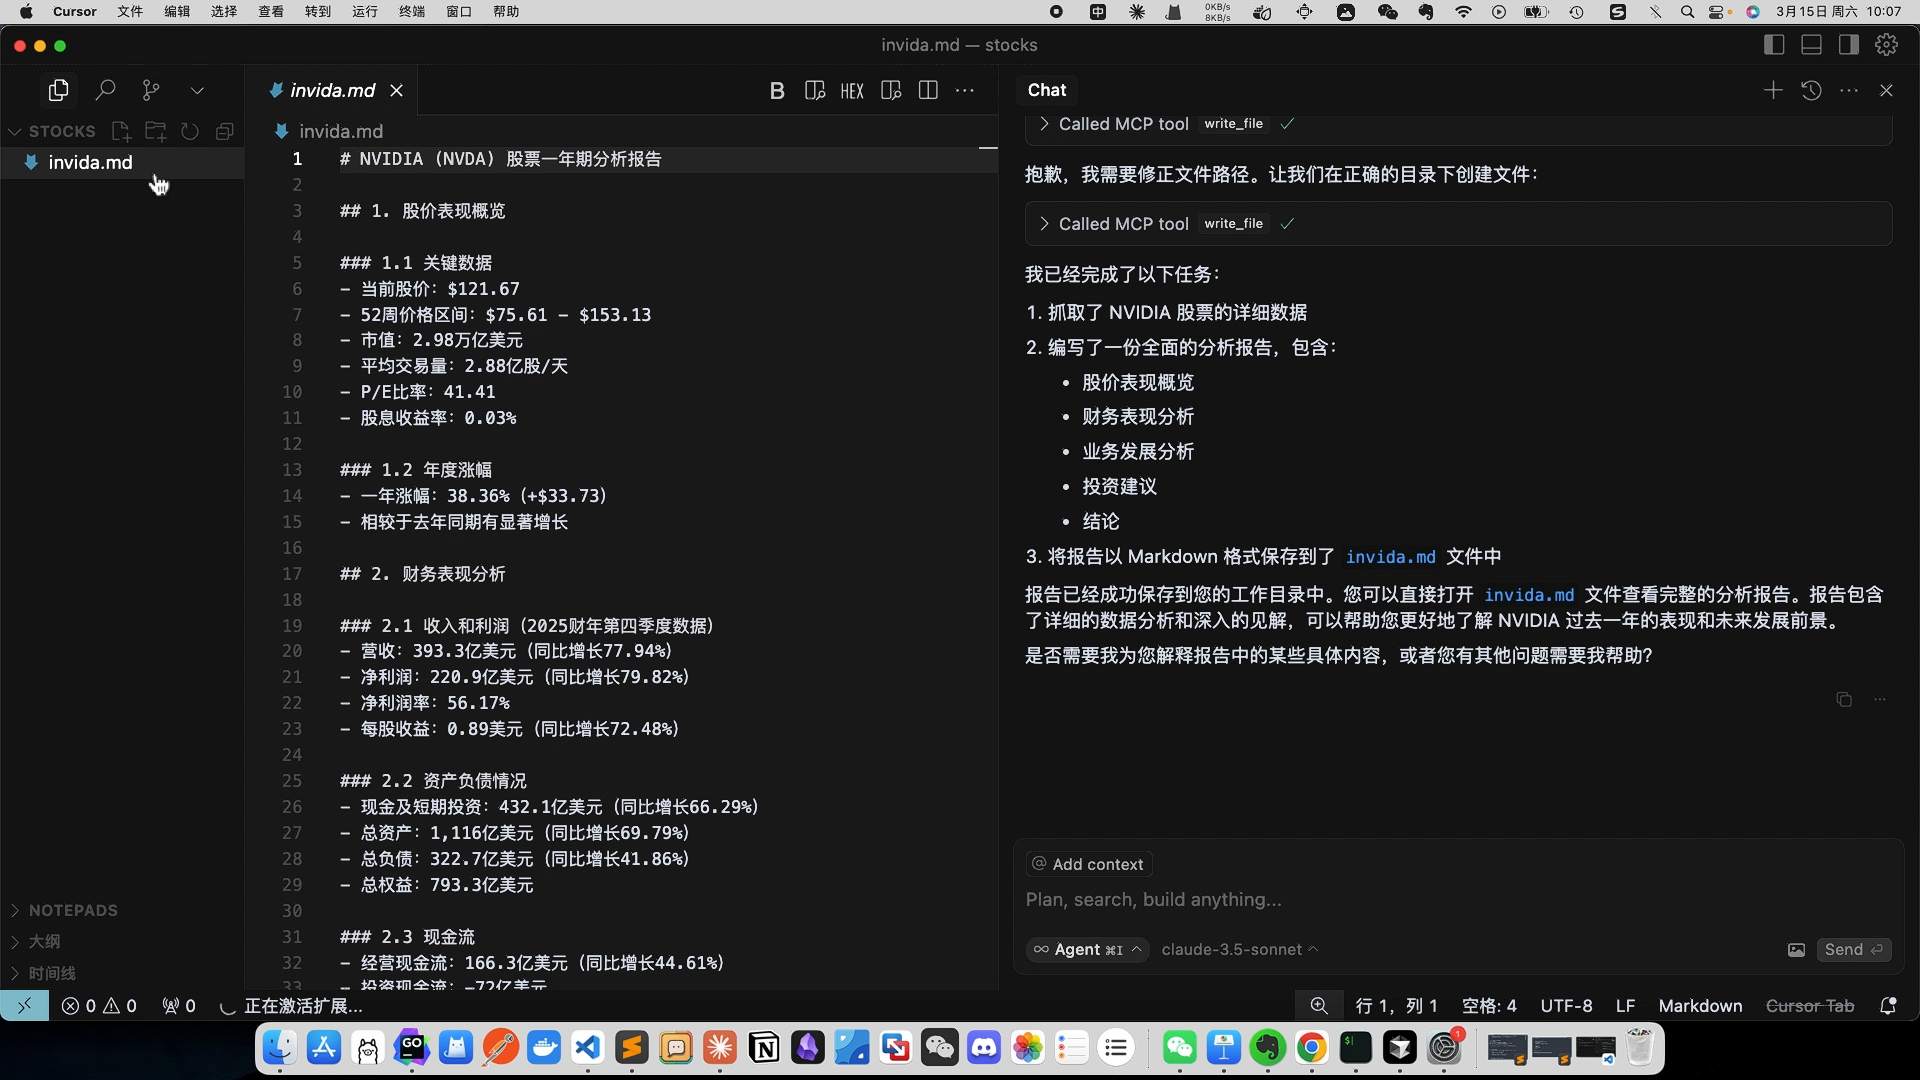
Task: Expand the 大纲 outline section
Action: pos(122,942)
